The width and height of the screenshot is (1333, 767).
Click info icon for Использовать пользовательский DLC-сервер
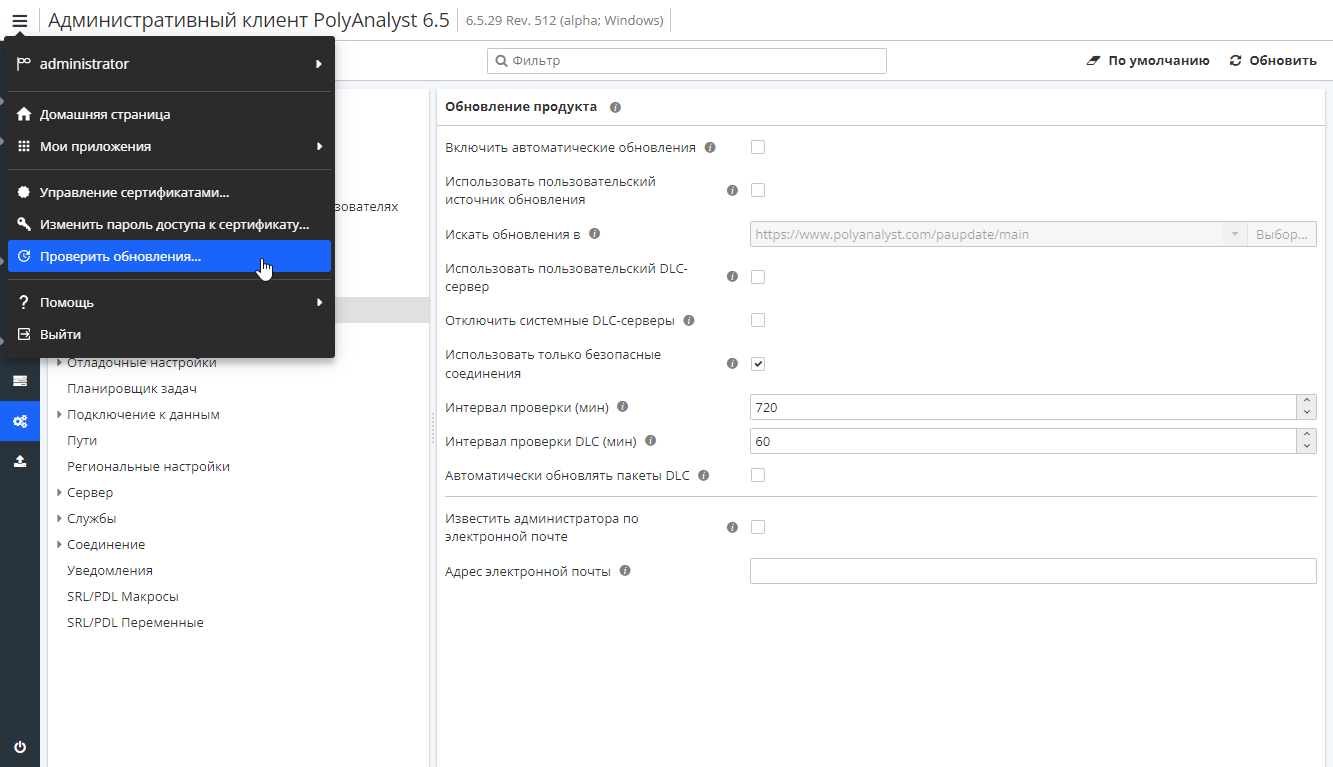click(x=732, y=277)
